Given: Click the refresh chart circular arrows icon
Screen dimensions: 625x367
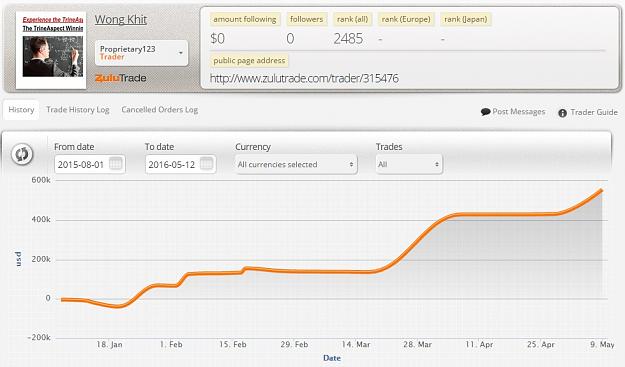Looking at the screenshot, I should pos(22,154).
